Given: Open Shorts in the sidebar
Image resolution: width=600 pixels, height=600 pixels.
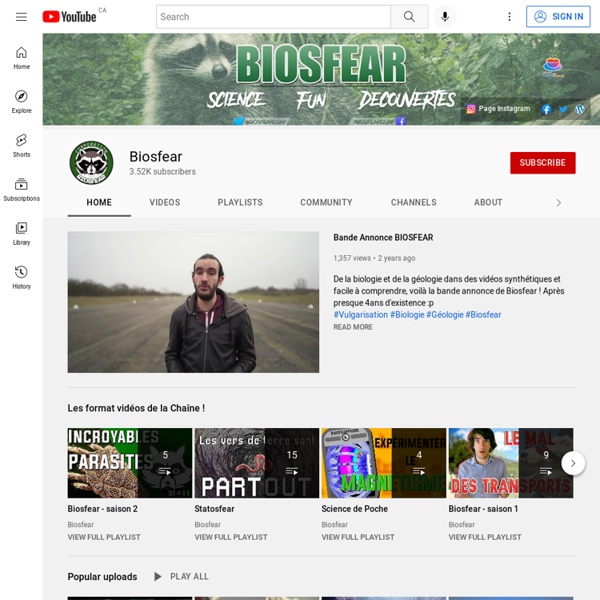Looking at the screenshot, I should click(x=21, y=146).
